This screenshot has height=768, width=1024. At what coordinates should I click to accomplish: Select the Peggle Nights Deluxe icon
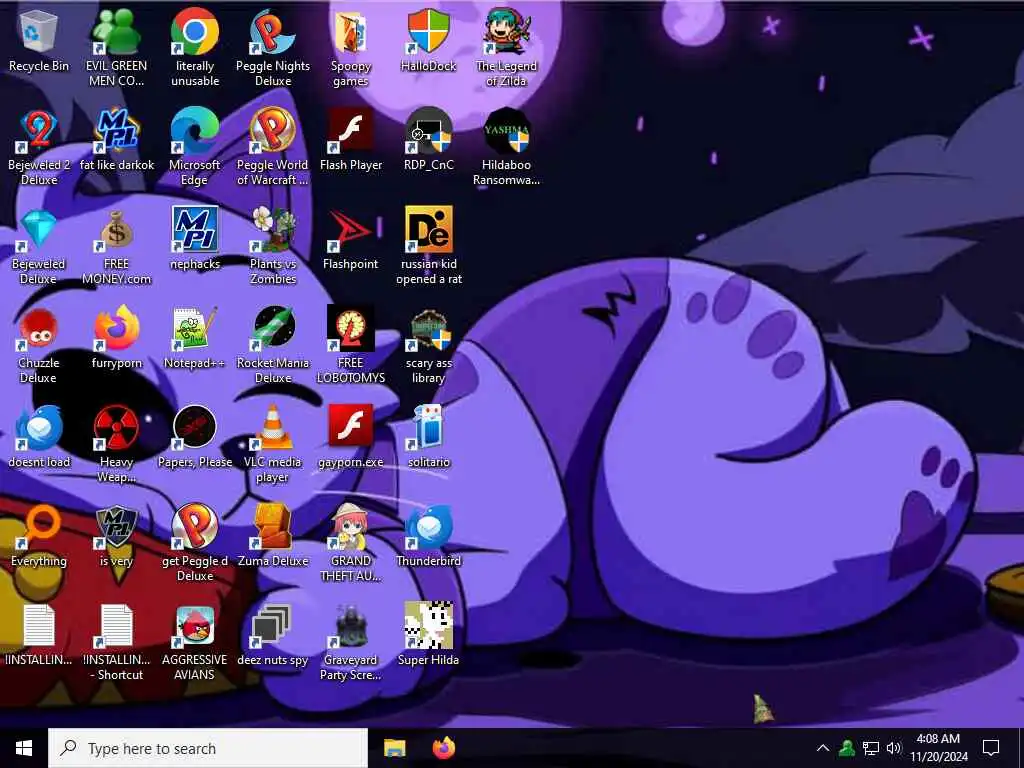pos(273,31)
